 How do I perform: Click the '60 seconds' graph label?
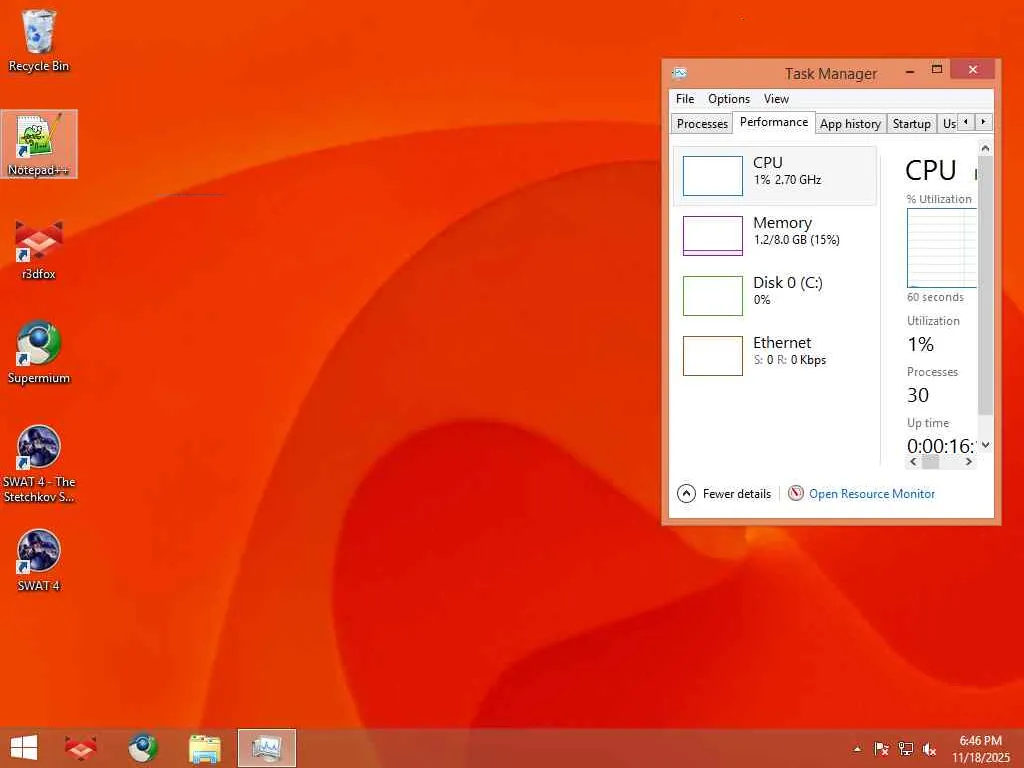(935, 297)
